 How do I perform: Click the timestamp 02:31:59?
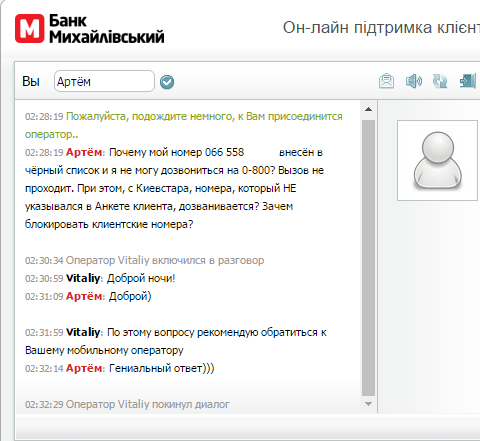(44, 333)
